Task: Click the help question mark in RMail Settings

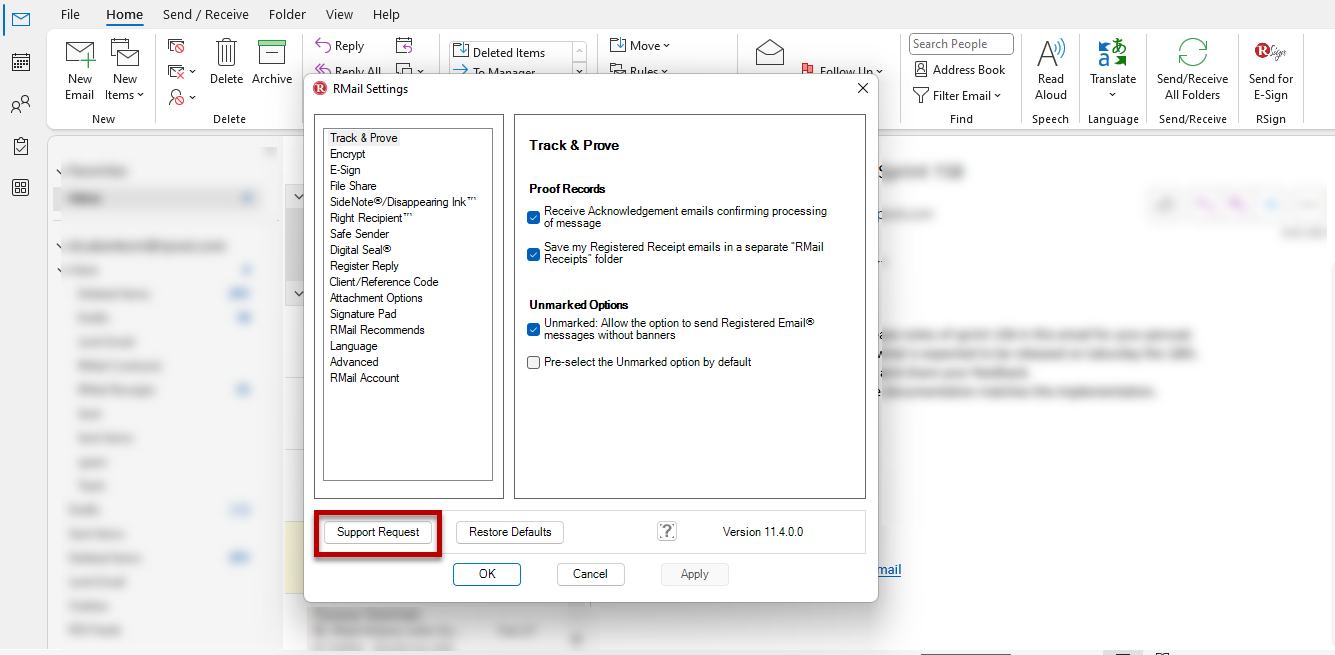Action: pos(666,531)
